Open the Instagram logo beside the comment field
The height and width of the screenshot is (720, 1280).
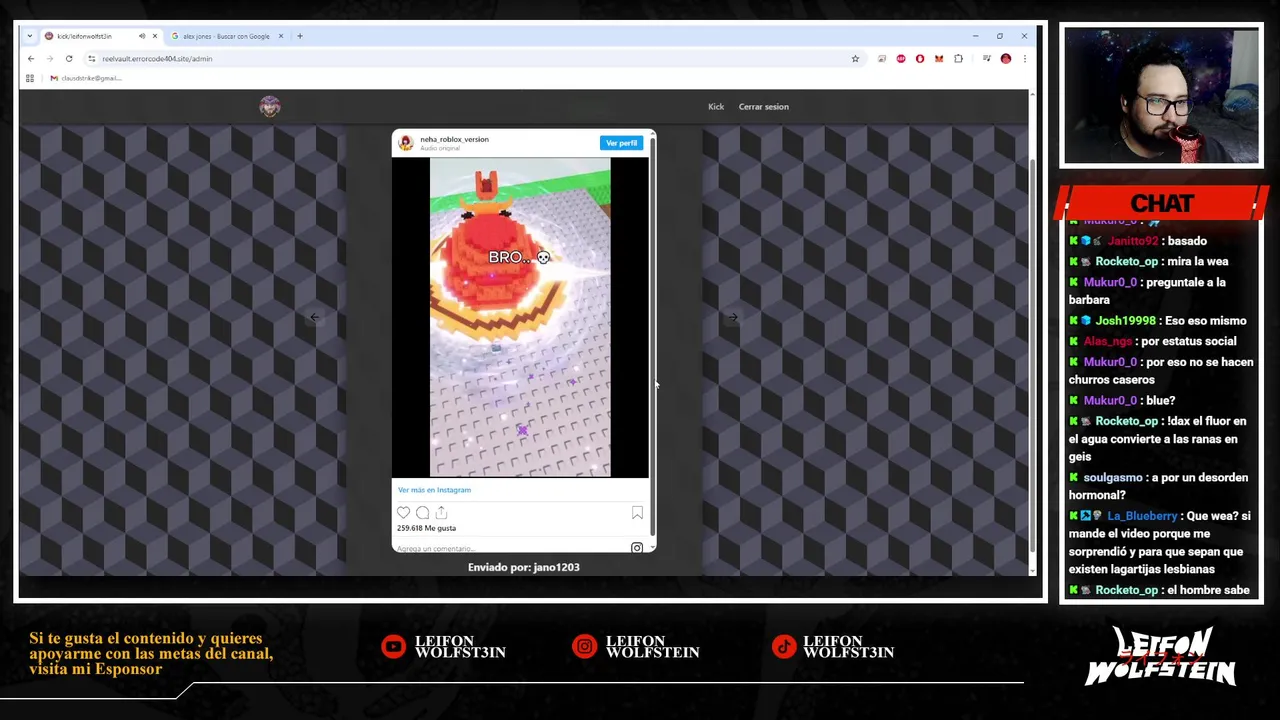click(637, 547)
